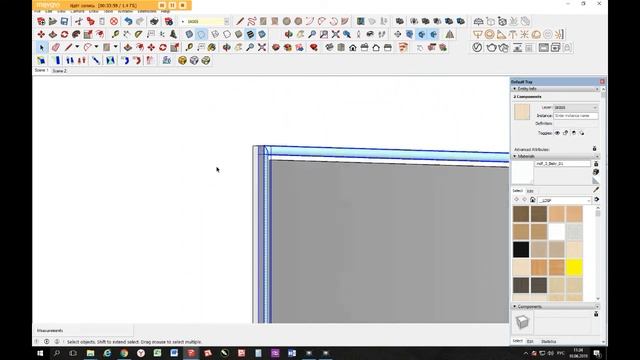This screenshot has width=640, height=360.
Task: Open the Components Edit tab
Action: point(530,341)
